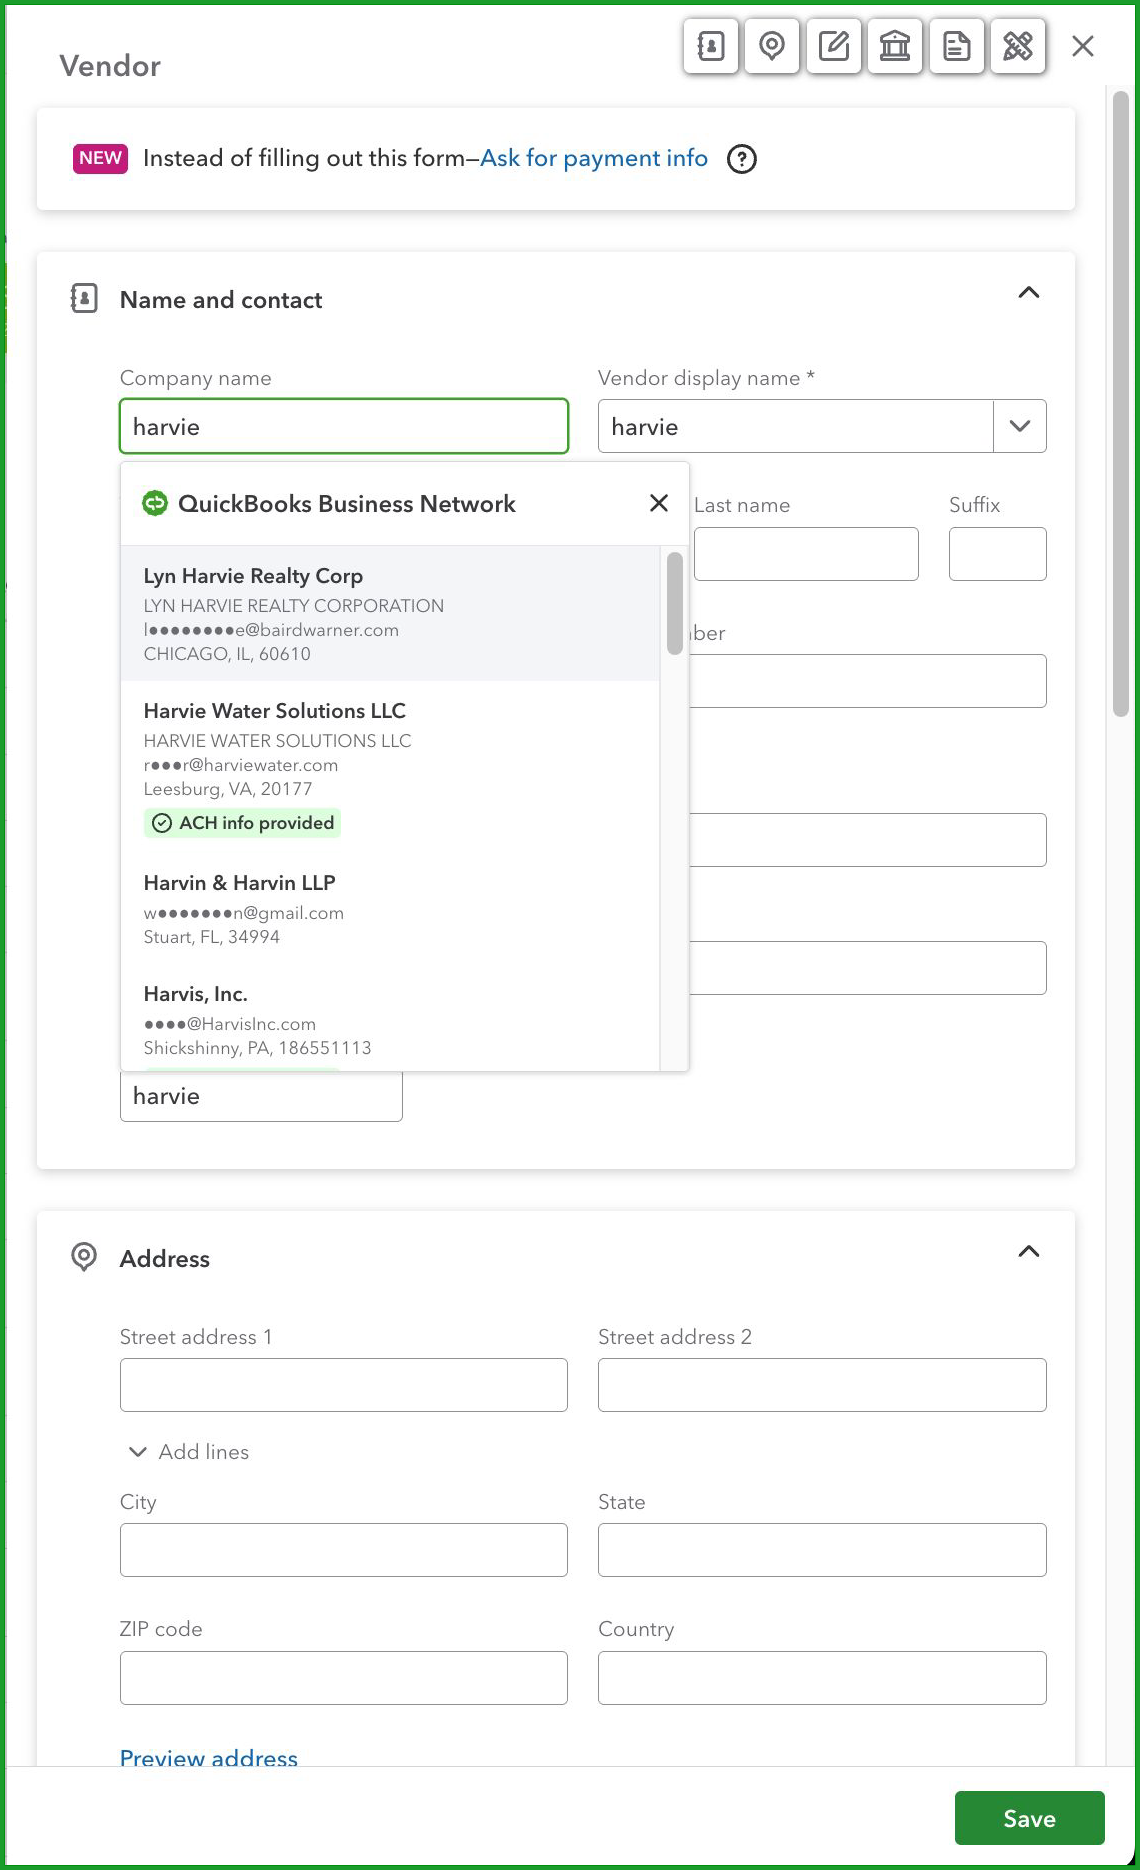The height and width of the screenshot is (1870, 1140).
Task: Select Lyn Harvie Realty Corp suggestion
Action: coord(390,614)
